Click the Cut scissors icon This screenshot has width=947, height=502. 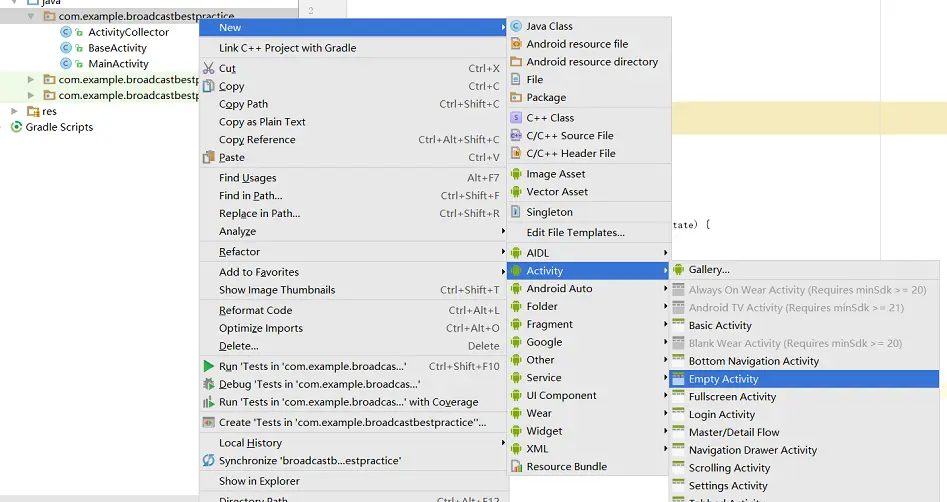(208, 68)
